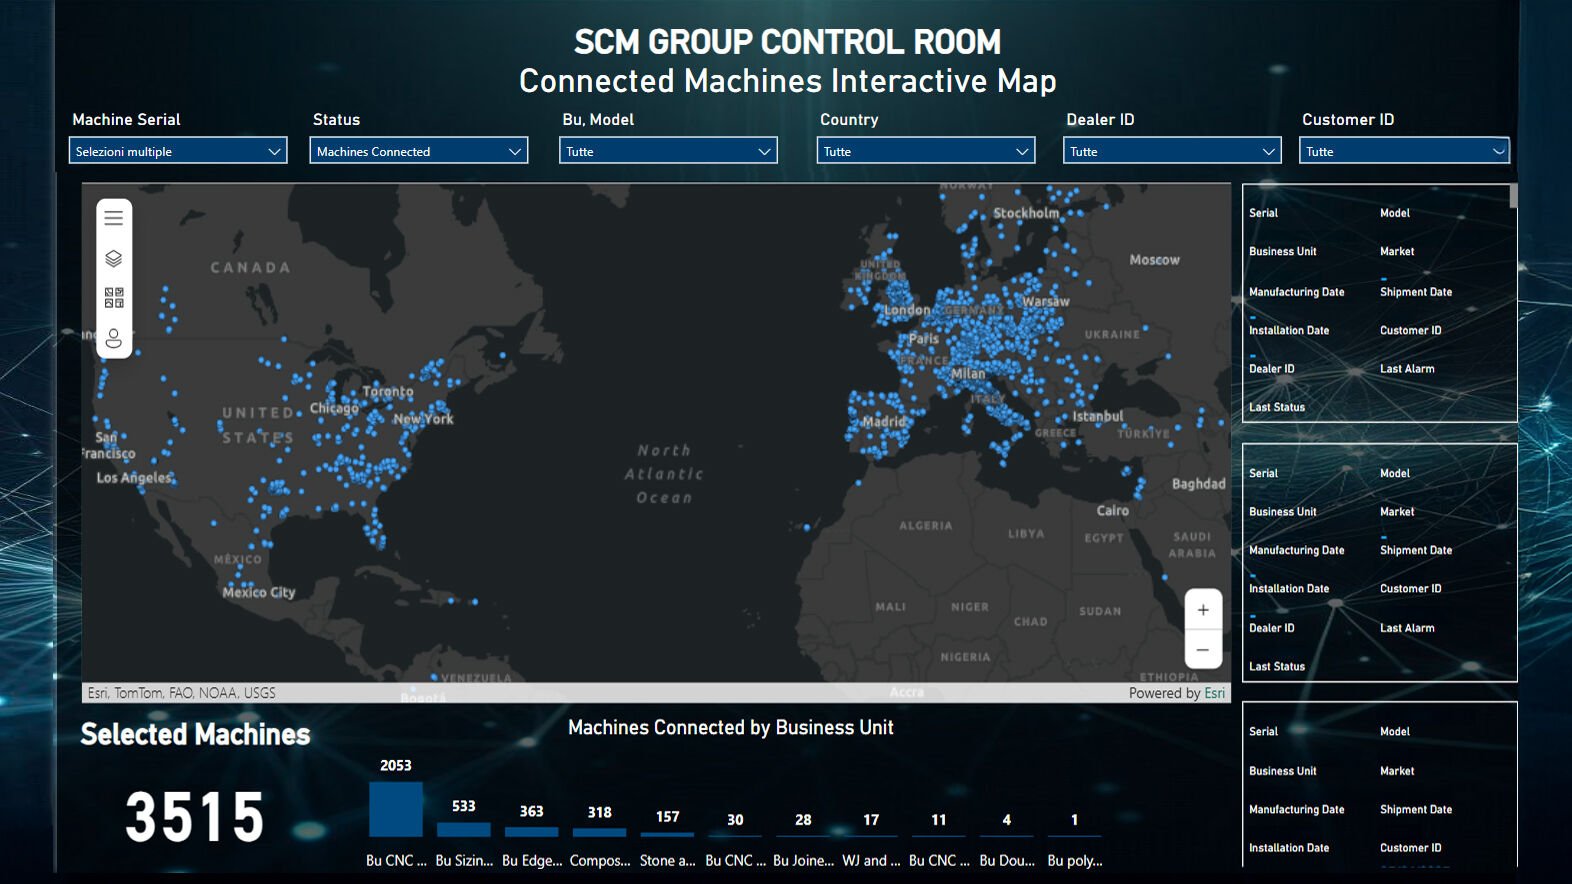The height and width of the screenshot is (884, 1572).
Task: Click the Cairo label on the map
Action: pyautogui.click(x=1113, y=511)
